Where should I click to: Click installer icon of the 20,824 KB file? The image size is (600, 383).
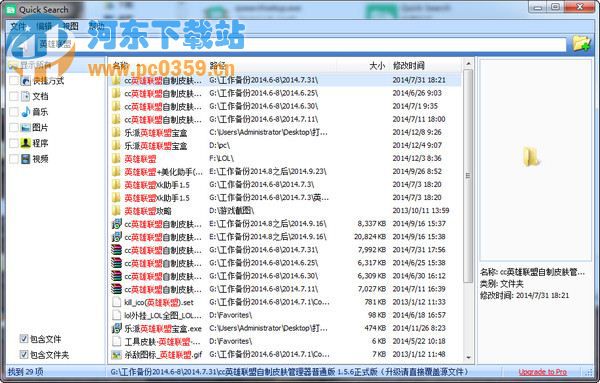click(x=116, y=237)
